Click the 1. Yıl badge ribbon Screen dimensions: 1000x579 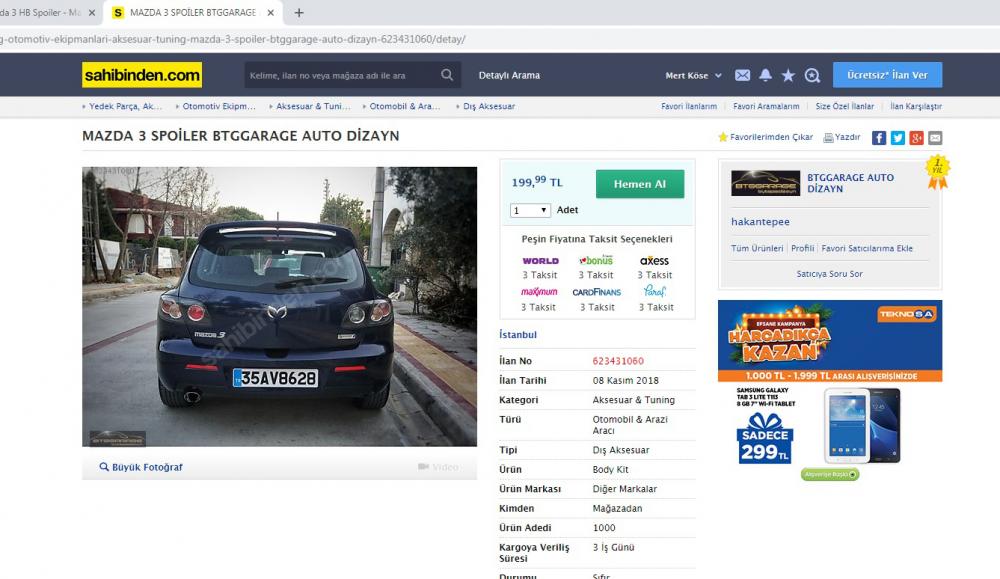point(938,172)
